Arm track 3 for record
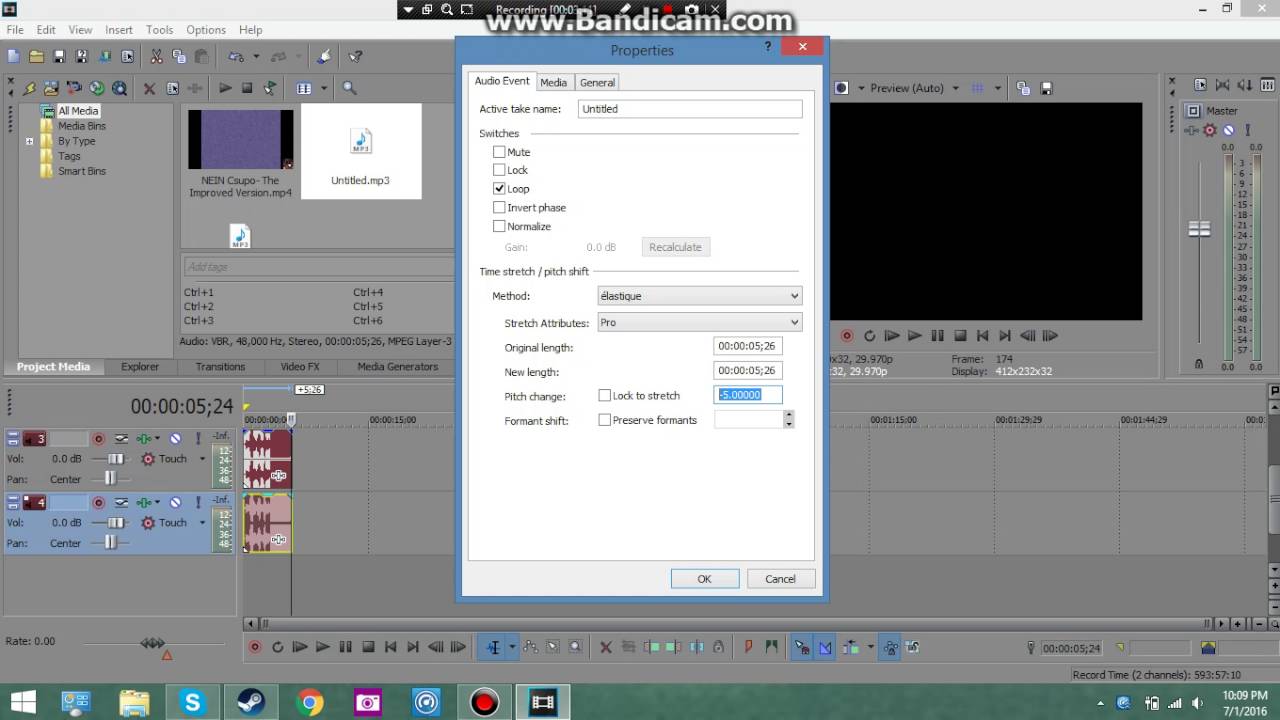The height and width of the screenshot is (720, 1280). pyautogui.click(x=98, y=438)
